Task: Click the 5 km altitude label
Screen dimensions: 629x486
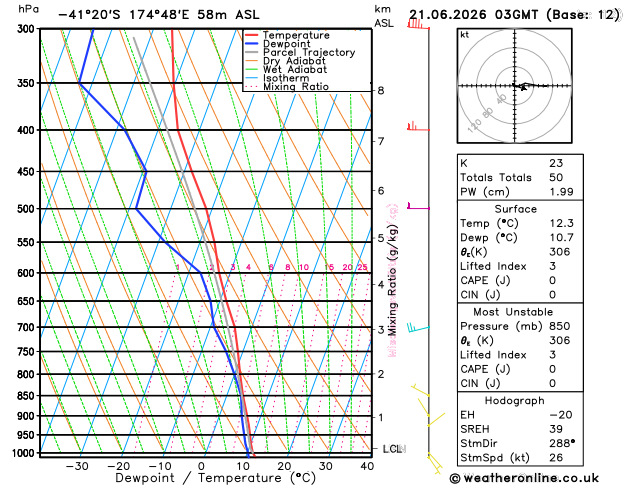Action: pos(381,238)
